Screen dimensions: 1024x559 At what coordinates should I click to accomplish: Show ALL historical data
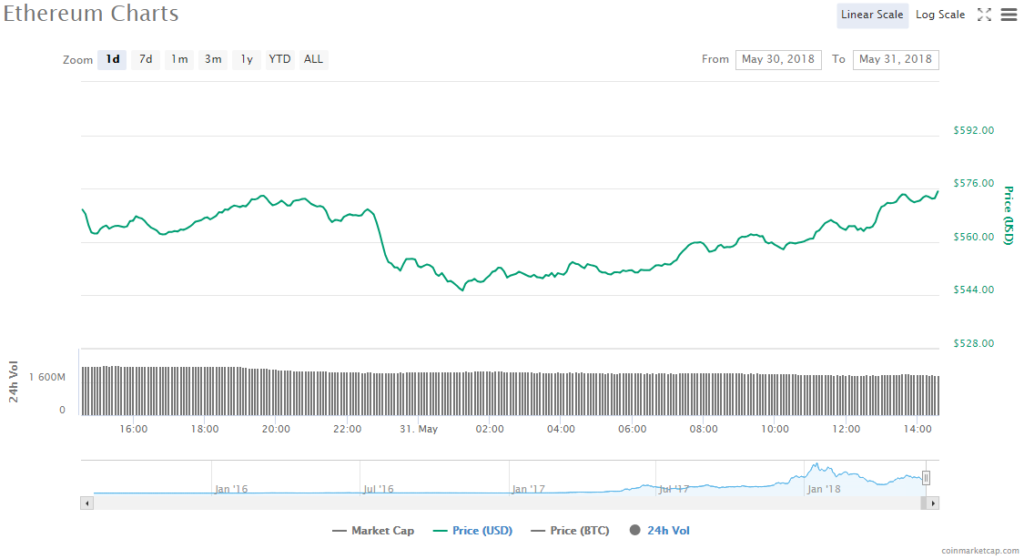(313, 59)
